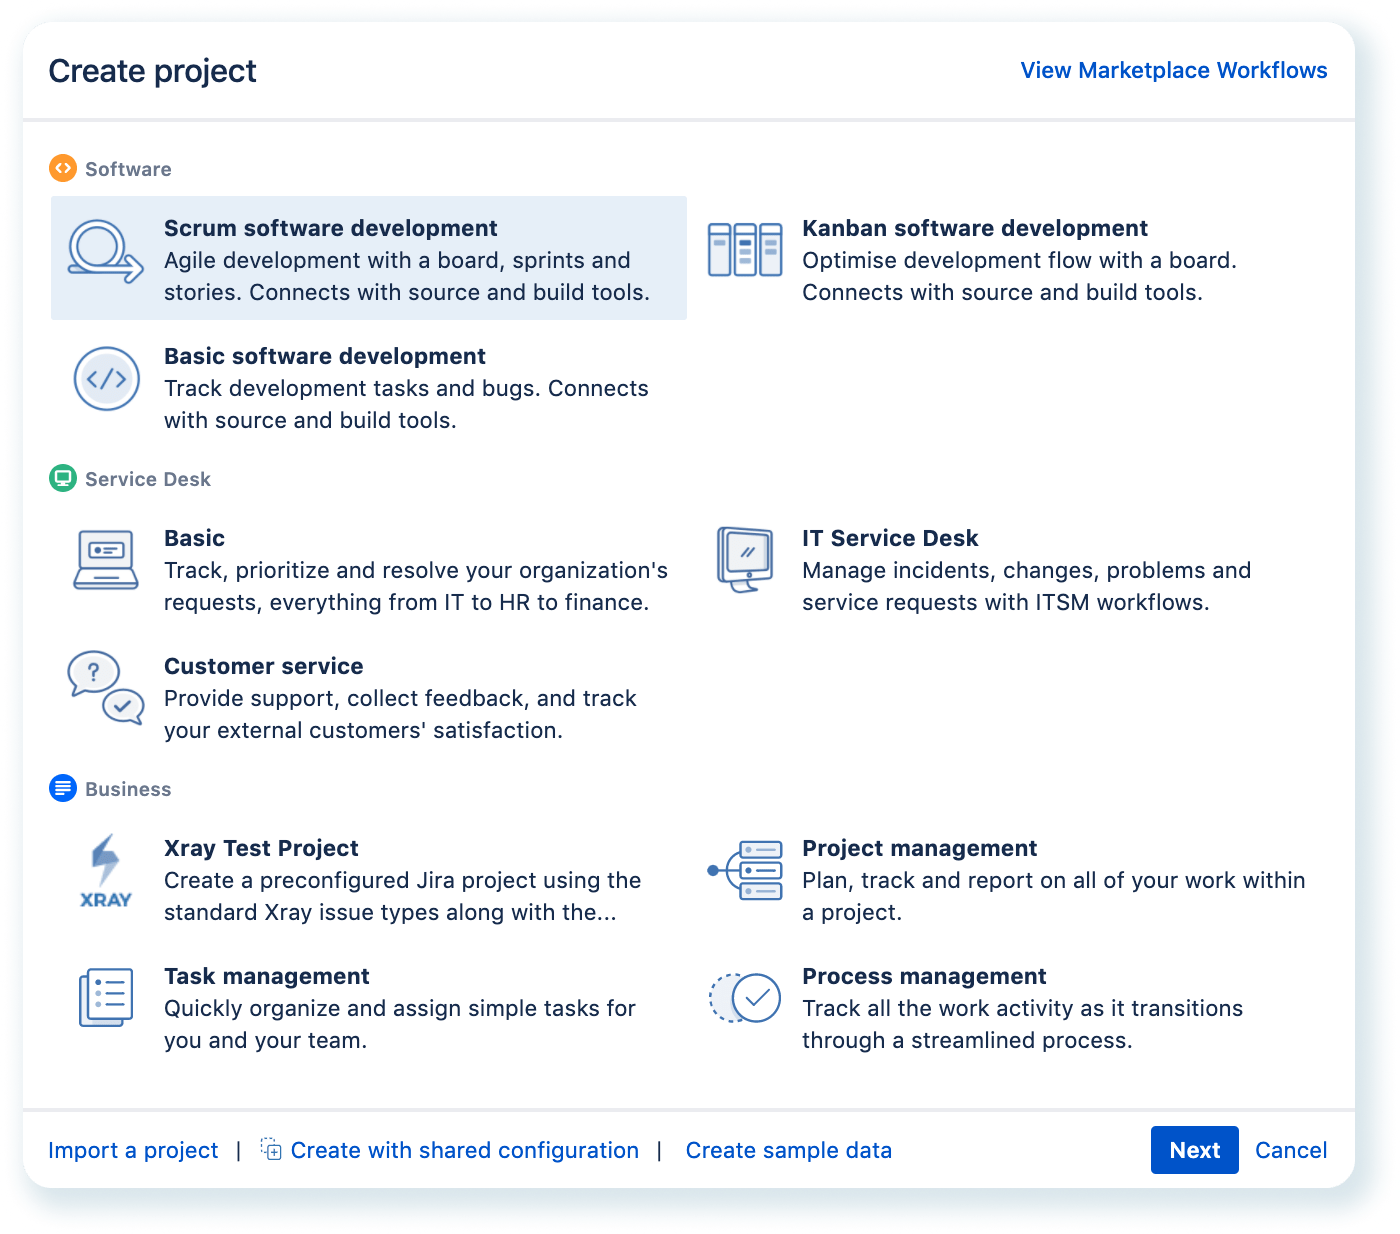Click the Scrum loop arrow icon

tap(106, 251)
